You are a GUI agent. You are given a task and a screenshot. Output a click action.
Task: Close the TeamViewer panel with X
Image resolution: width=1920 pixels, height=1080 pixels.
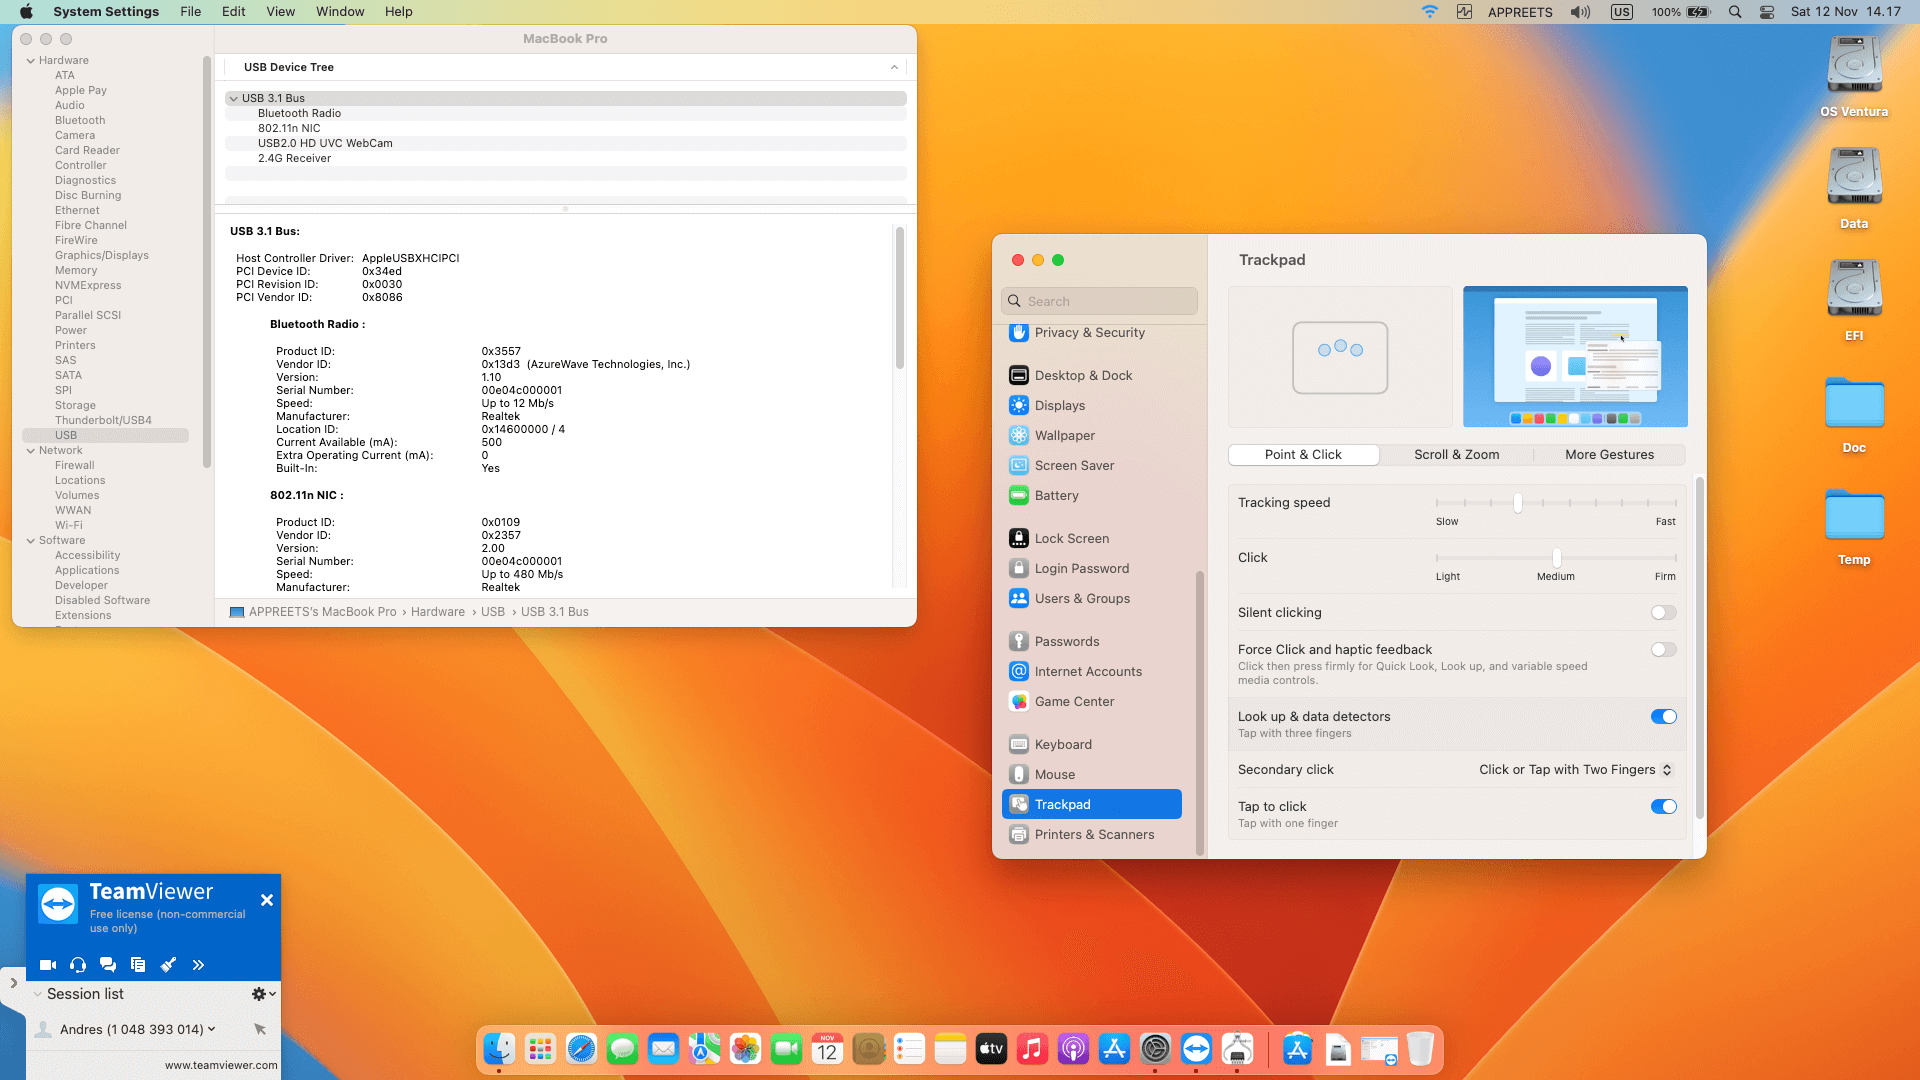pos(267,900)
